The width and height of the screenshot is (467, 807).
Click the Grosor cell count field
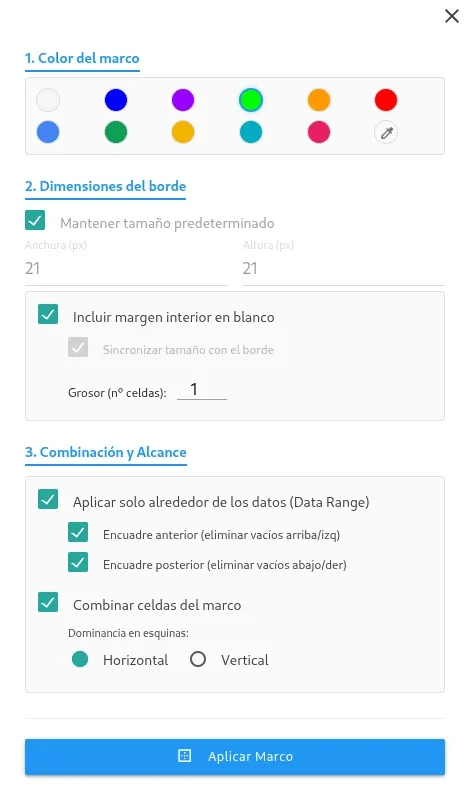(x=202, y=390)
